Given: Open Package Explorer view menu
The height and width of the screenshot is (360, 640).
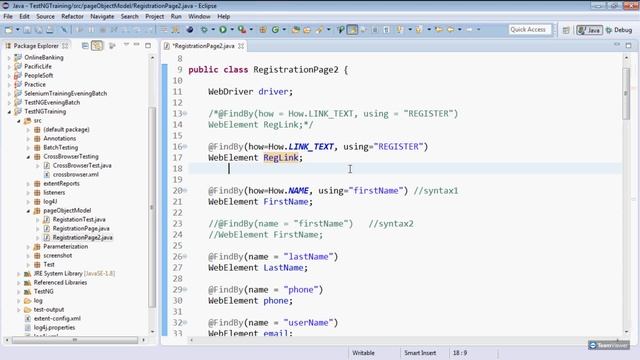Looking at the screenshot, I should pos(126,45).
